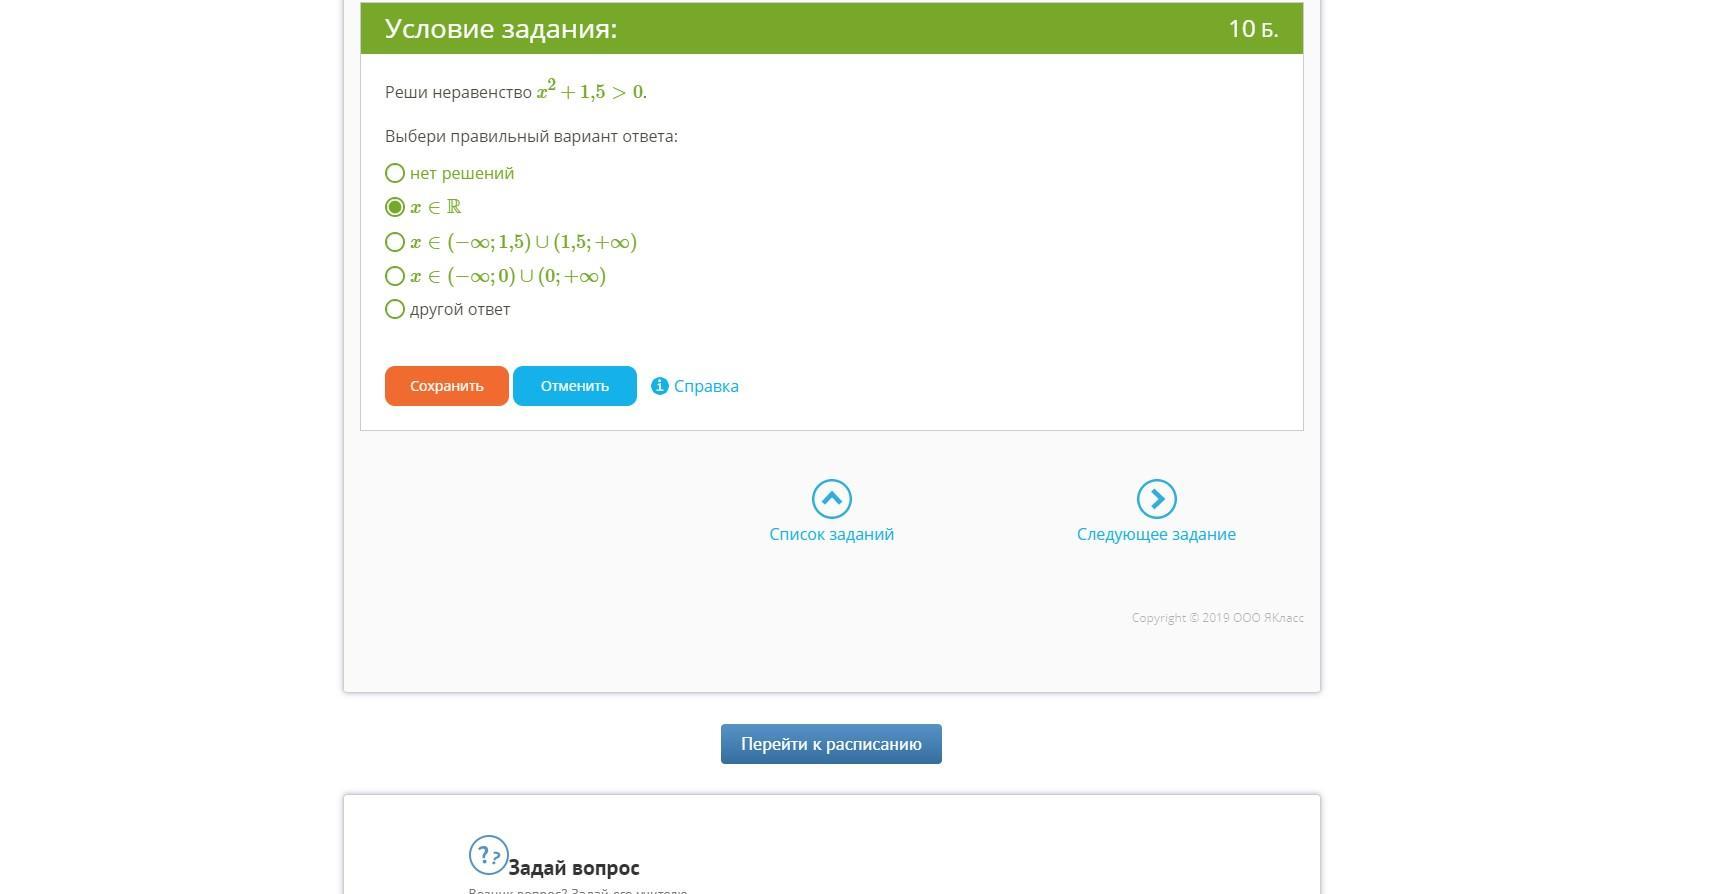Choose the answer with intervals split at 0
Viewport: 1711px width, 894px height.
395,276
